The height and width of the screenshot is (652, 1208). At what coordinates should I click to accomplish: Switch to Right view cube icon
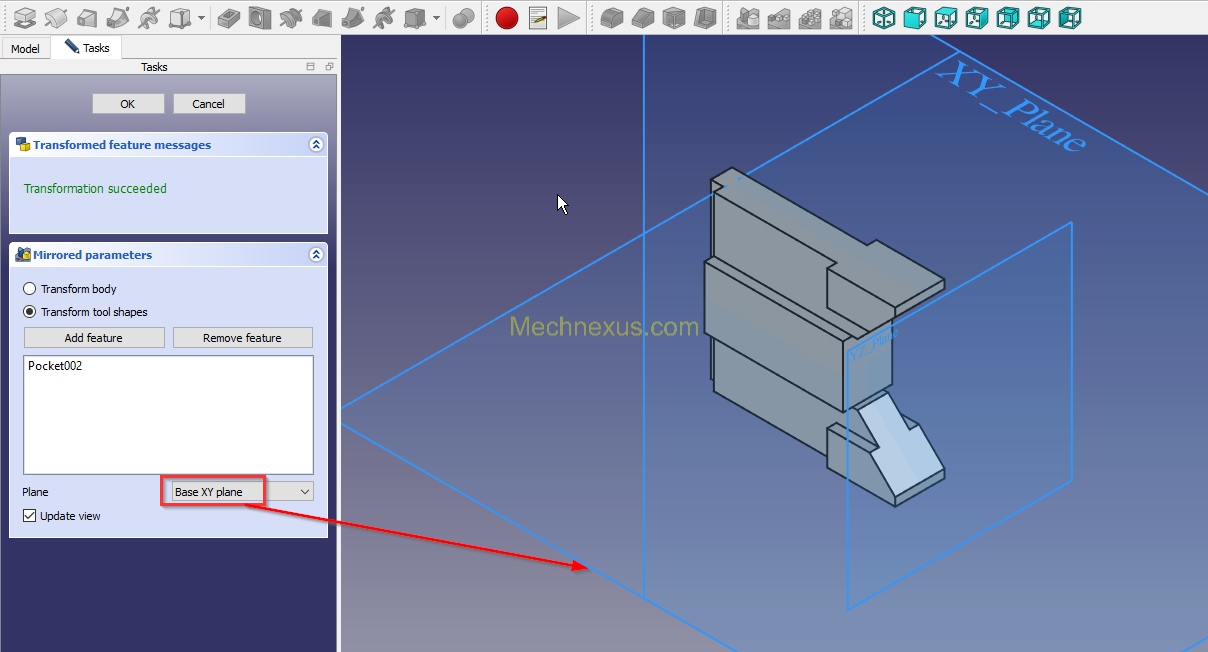[976, 17]
